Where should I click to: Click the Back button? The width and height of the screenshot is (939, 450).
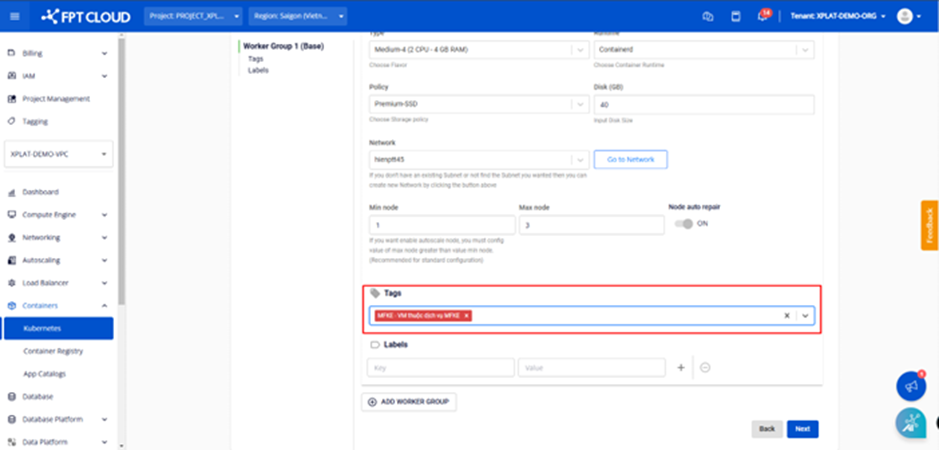[x=766, y=429]
